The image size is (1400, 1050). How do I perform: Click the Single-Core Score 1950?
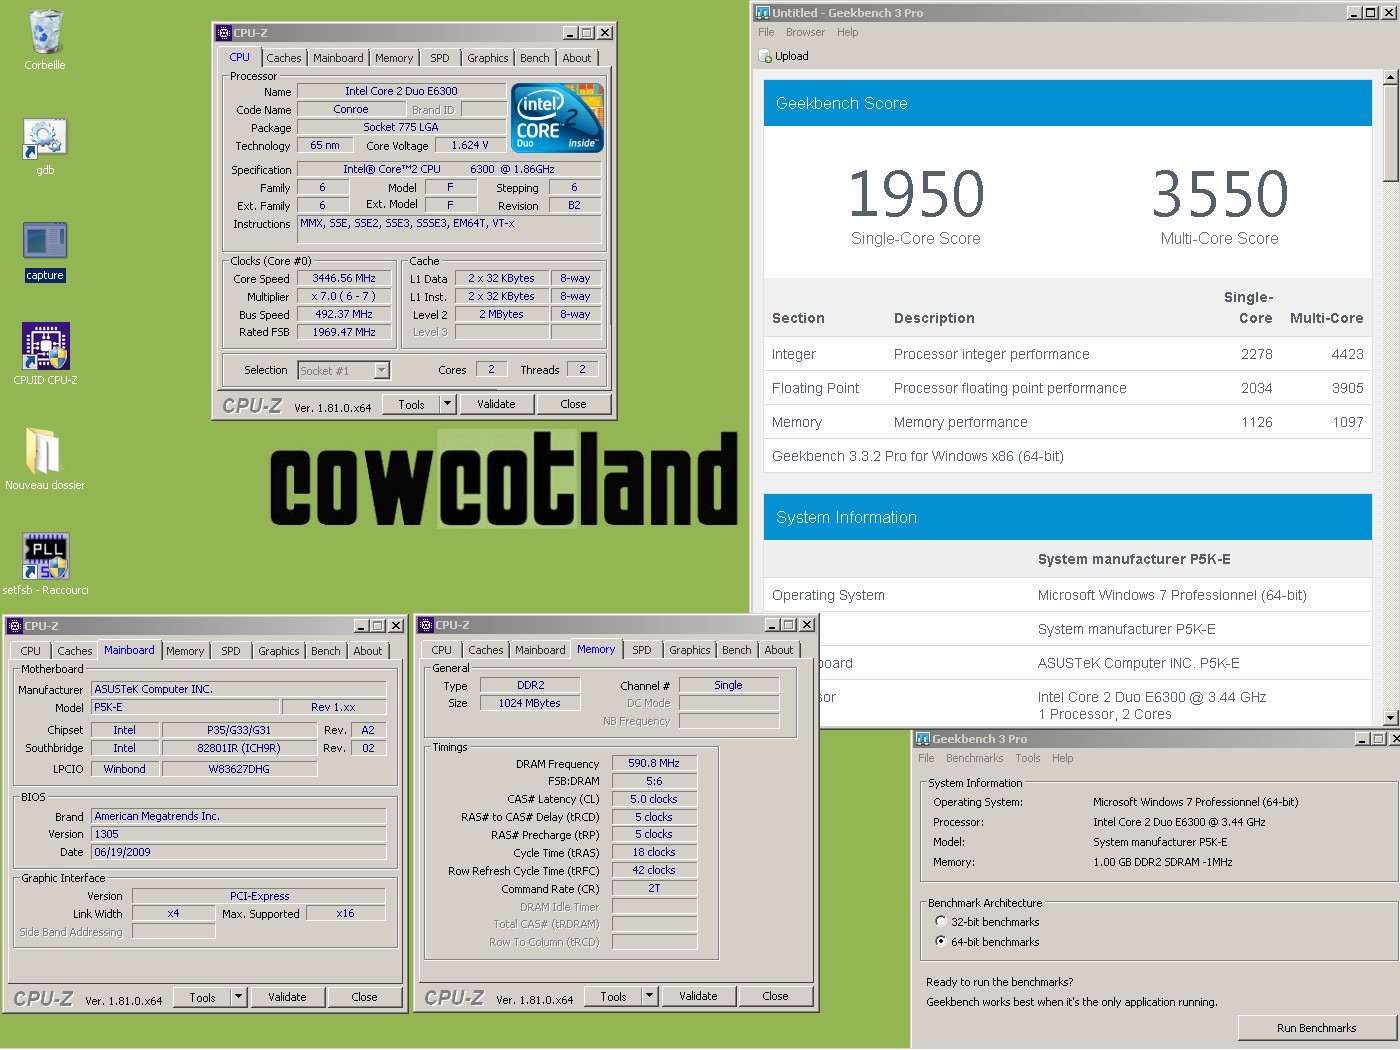point(916,193)
